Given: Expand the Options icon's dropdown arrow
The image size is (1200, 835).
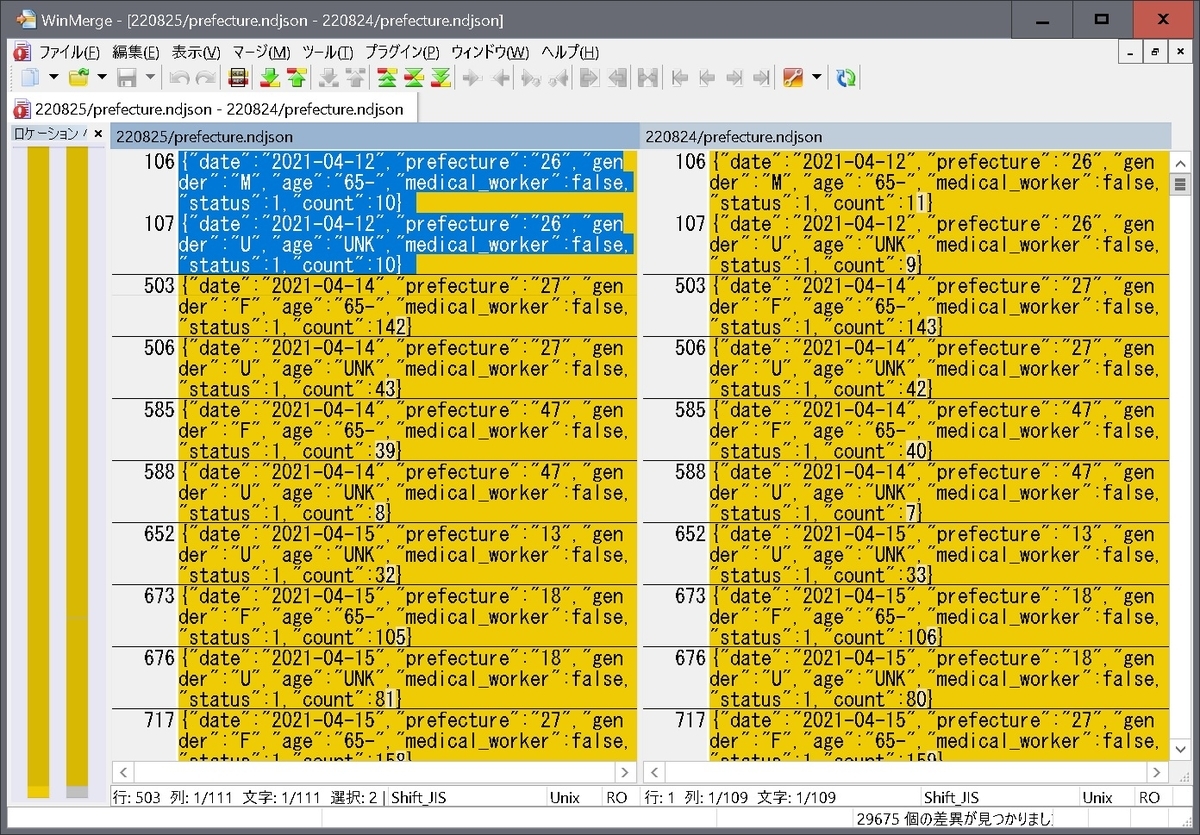Looking at the screenshot, I should (817, 77).
